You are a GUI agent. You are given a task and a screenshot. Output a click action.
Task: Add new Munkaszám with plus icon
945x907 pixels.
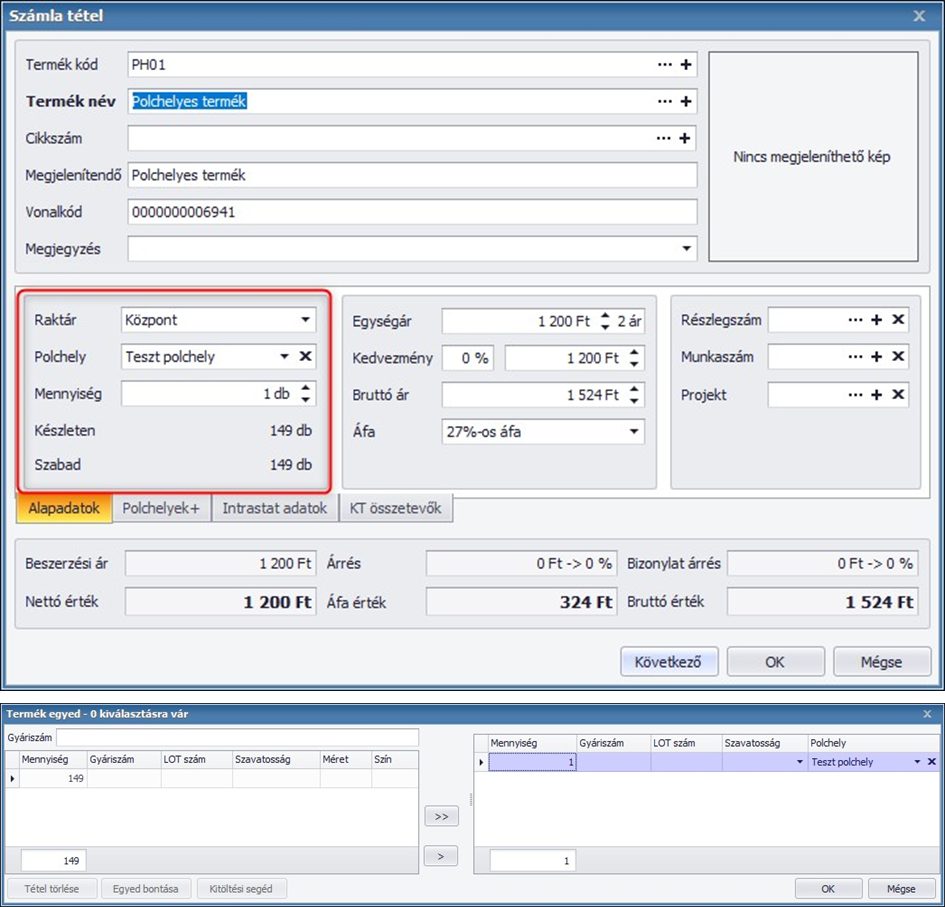tap(876, 357)
